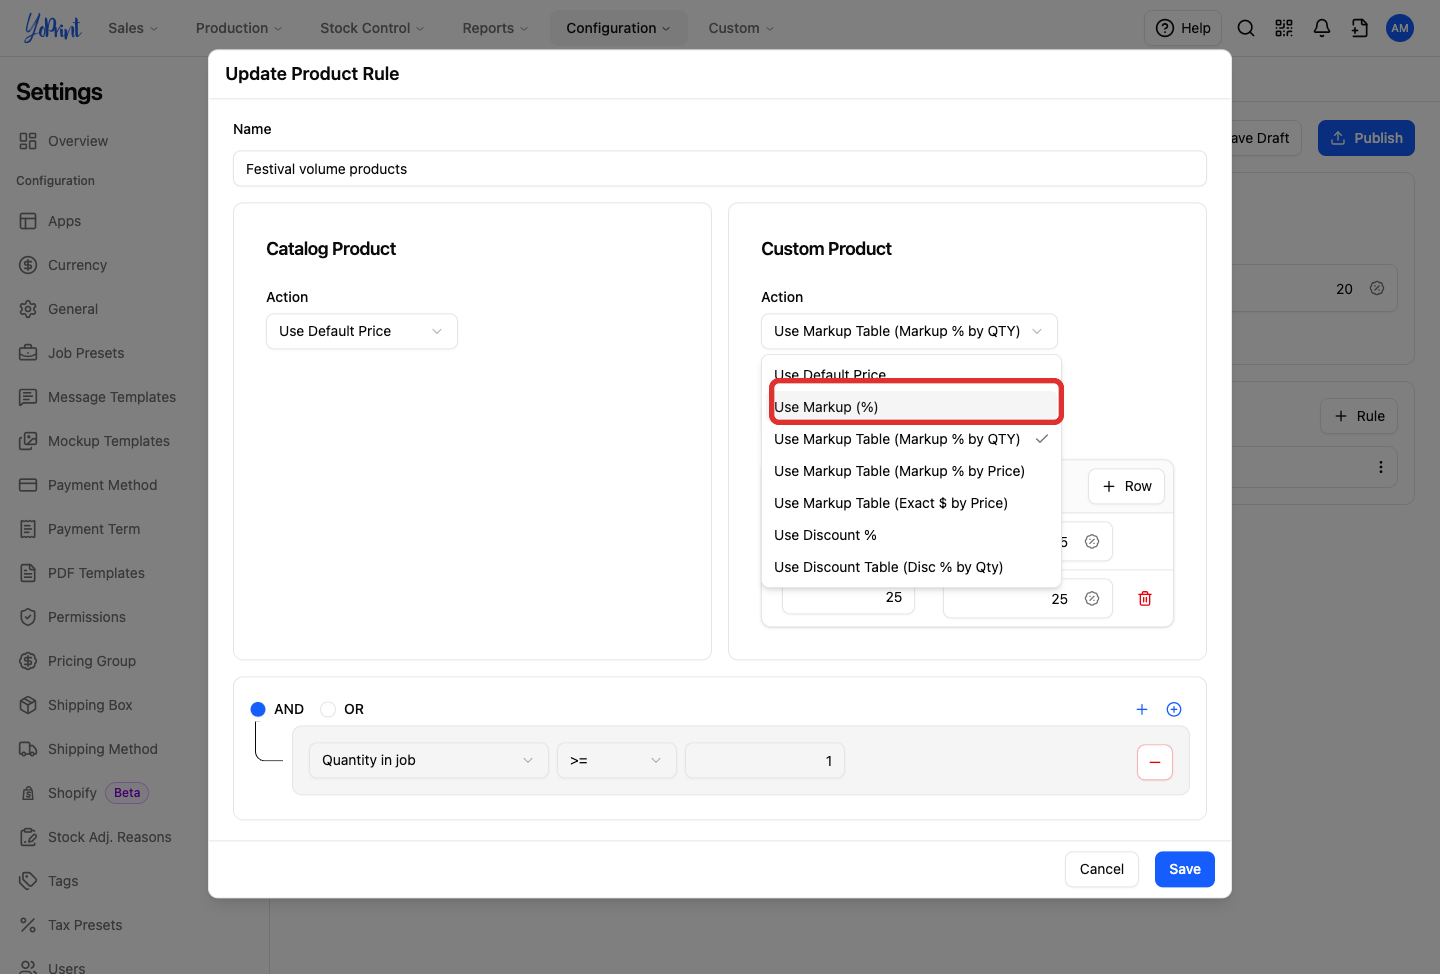This screenshot has width=1440, height=974.
Task: Open the Custom menu
Action: [741, 28]
